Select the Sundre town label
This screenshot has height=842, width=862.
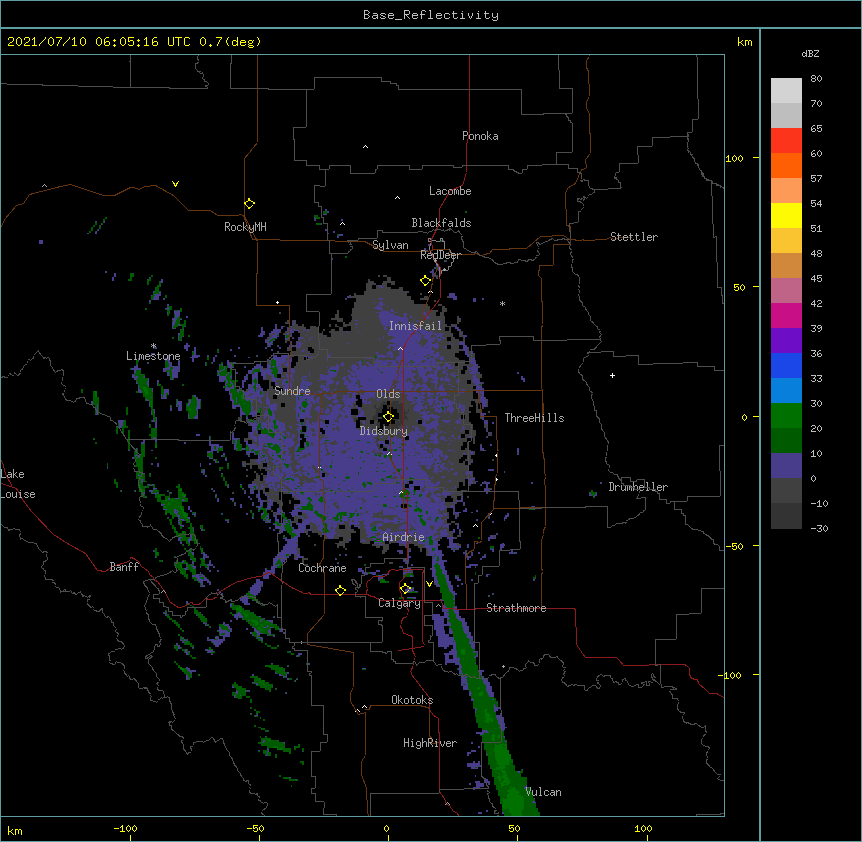tap(292, 391)
